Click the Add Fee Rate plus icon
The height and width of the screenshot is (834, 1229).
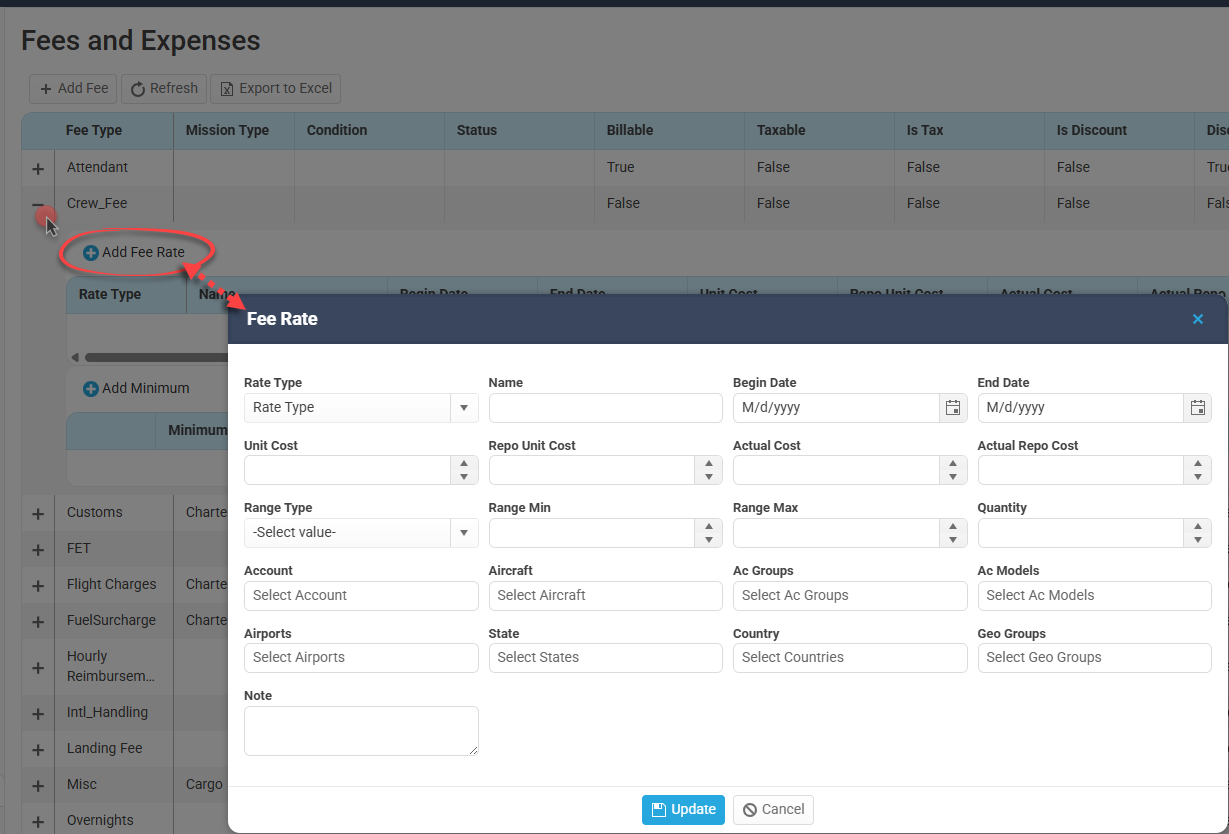pyautogui.click(x=91, y=253)
